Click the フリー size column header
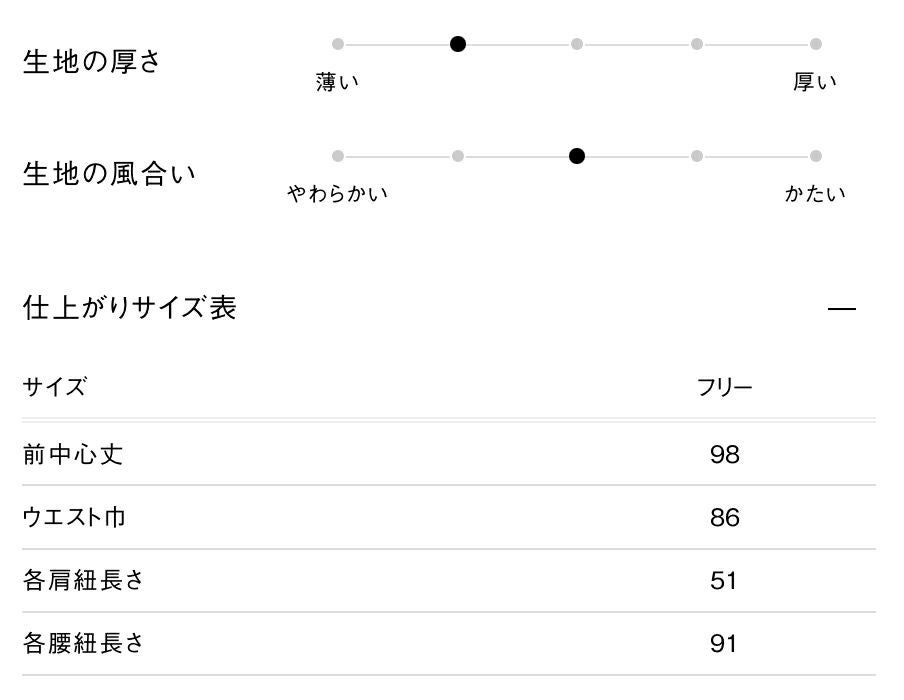 point(724,388)
